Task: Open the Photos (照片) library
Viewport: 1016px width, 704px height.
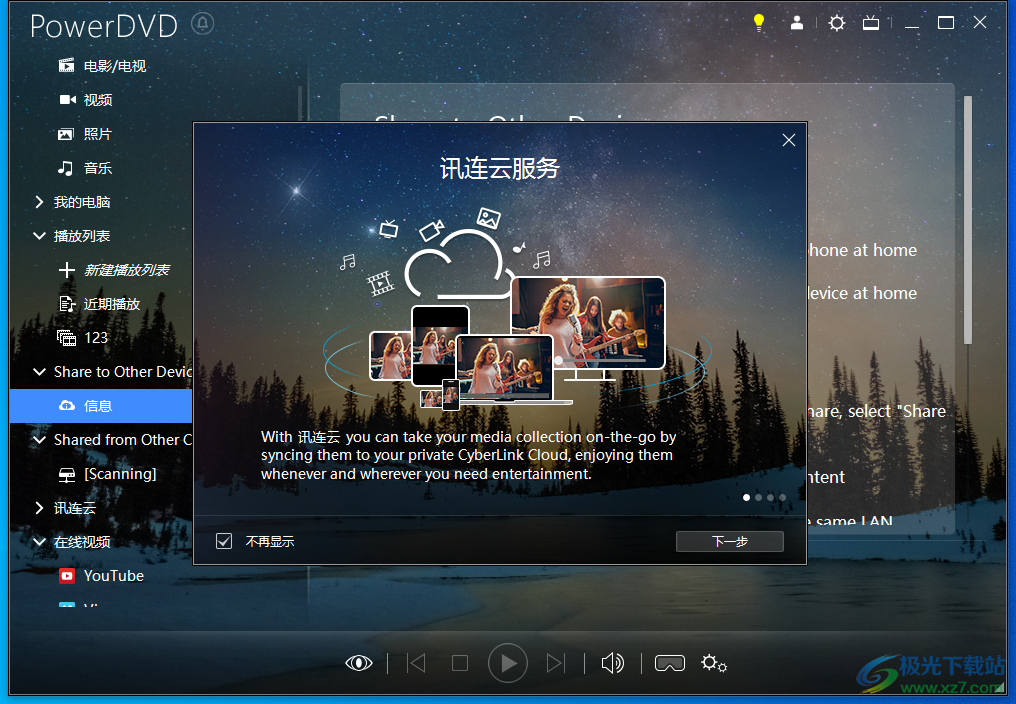Action: click(x=85, y=134)
